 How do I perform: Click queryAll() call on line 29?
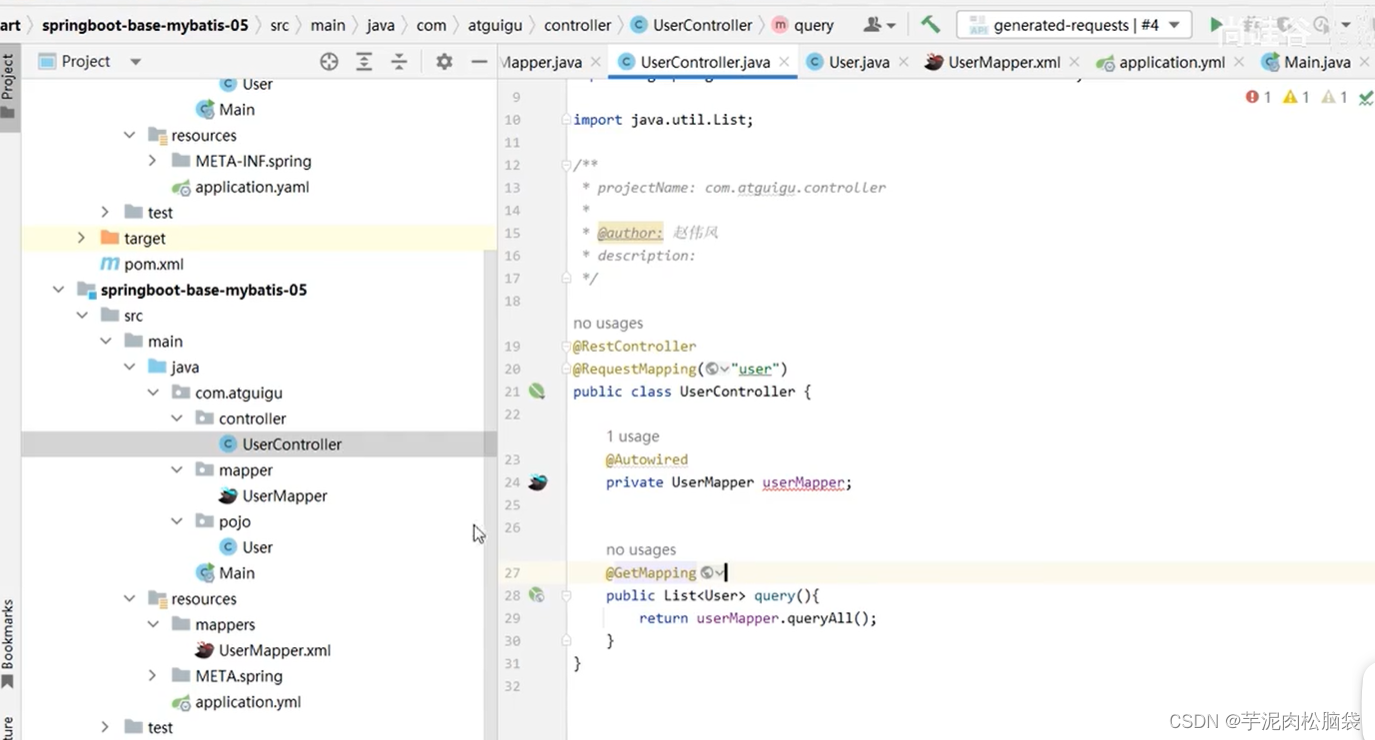[x=828, y=618]
